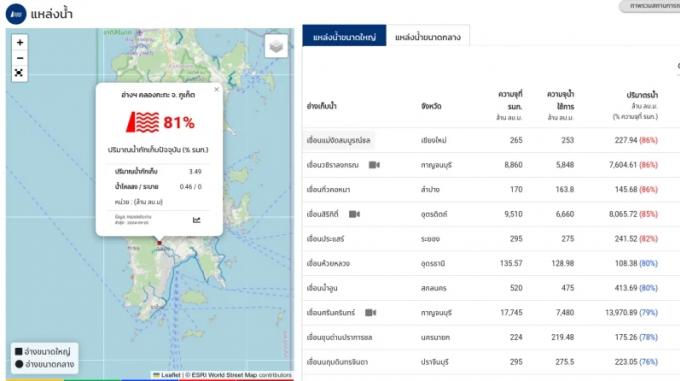This screenshot has height=381, width=680.
Task: Click the blue logo beside แหล่งน้ำ
Action: (16, 14)
